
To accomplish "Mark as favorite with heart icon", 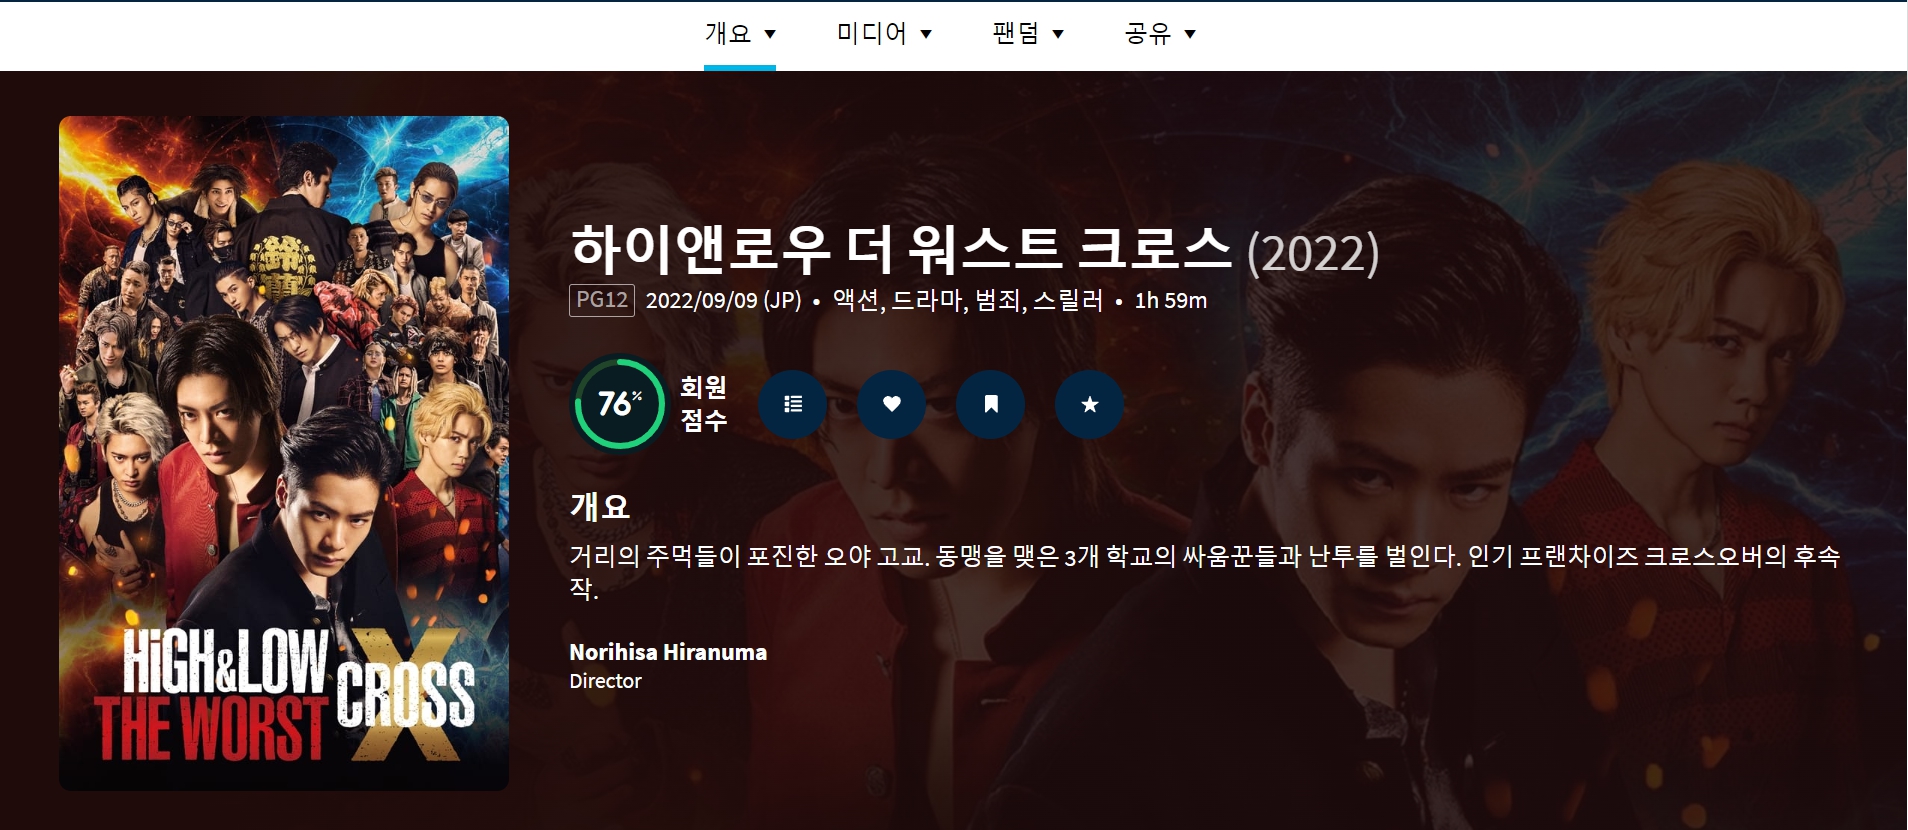I will click(x=892, y=404).
